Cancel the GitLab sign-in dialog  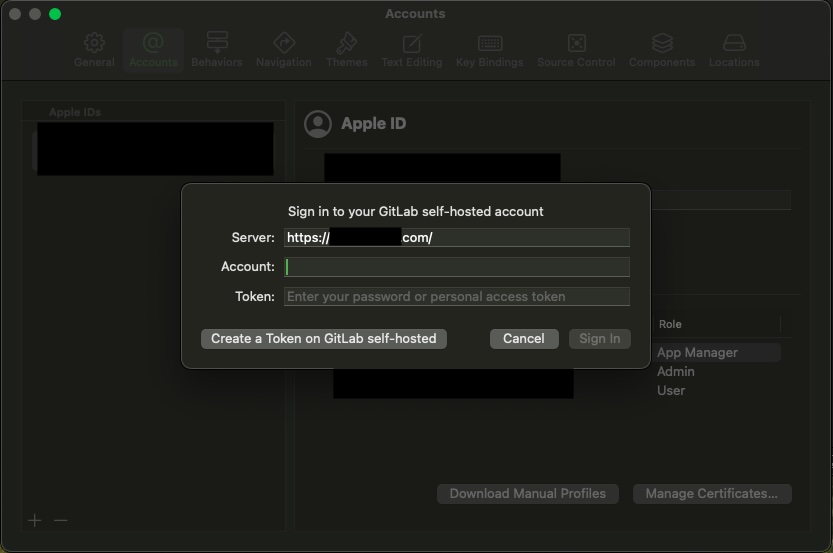[523, 339]
